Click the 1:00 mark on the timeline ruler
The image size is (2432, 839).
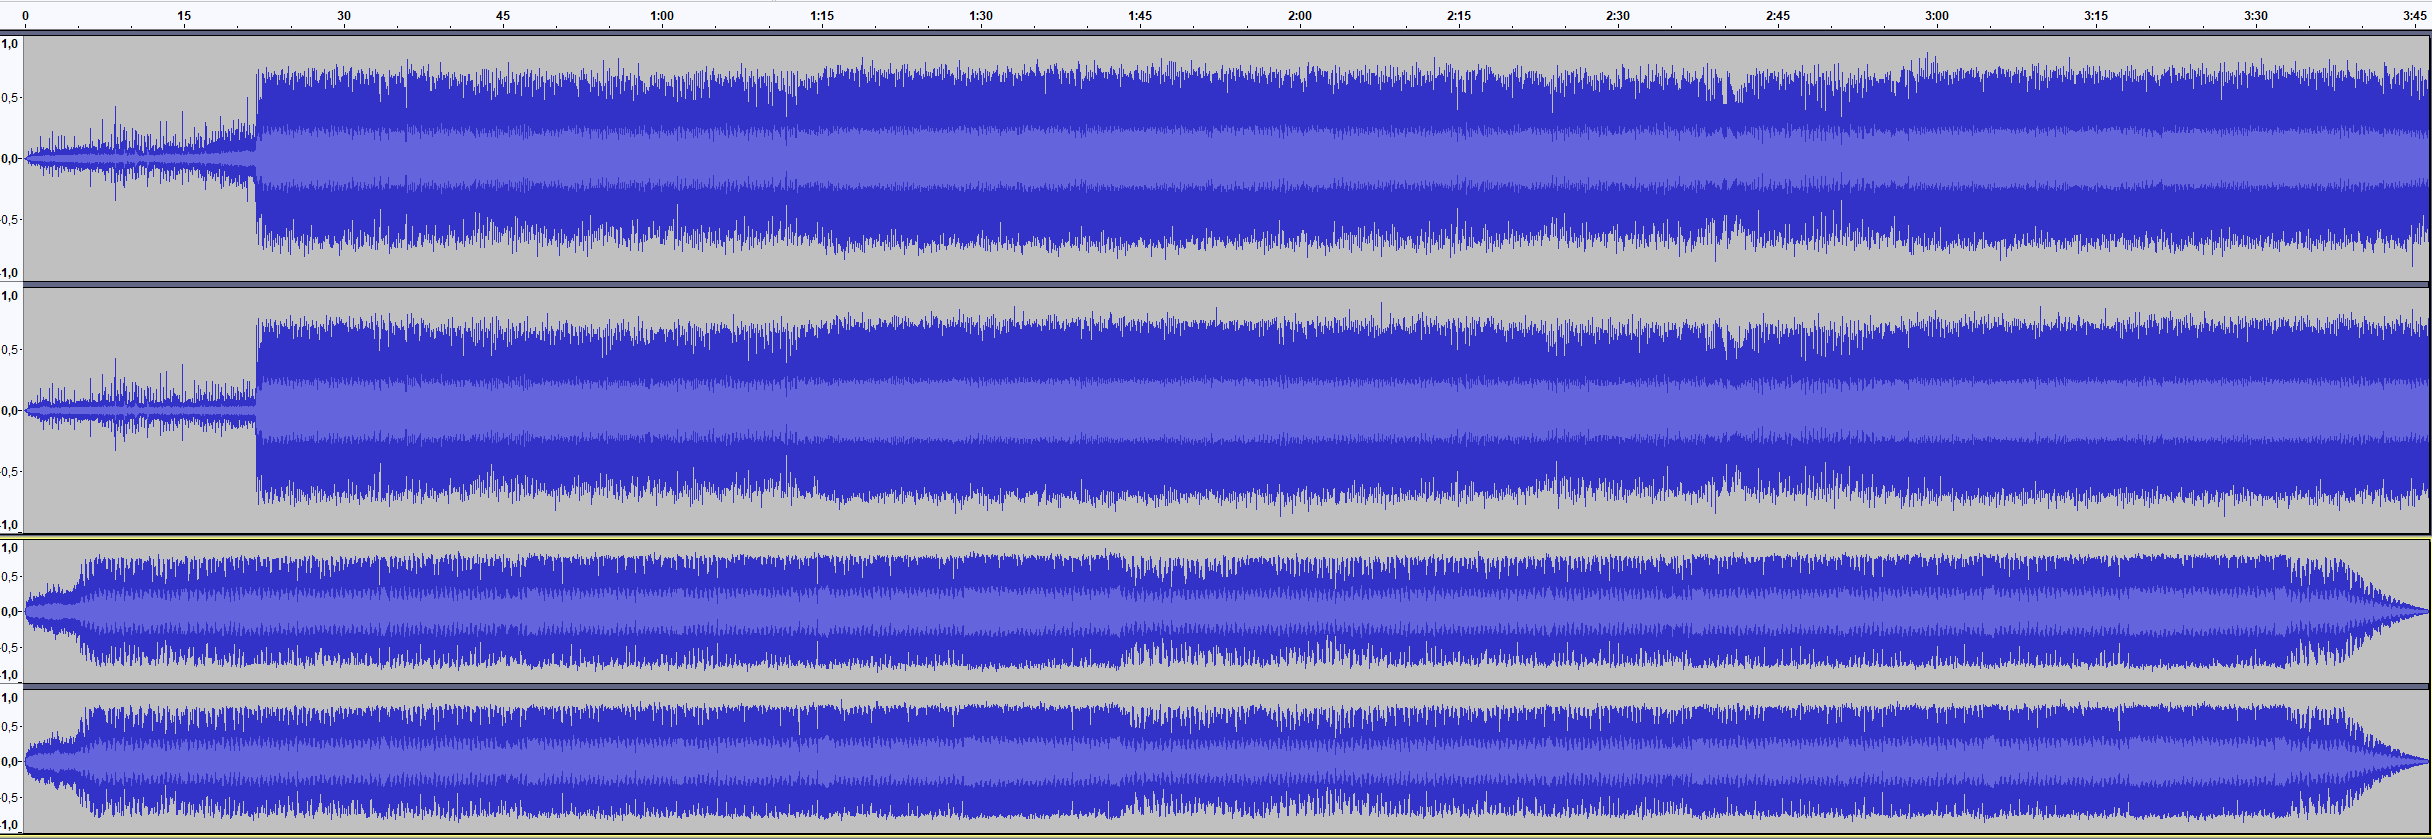pyautogui.click(x=662, y=16)
